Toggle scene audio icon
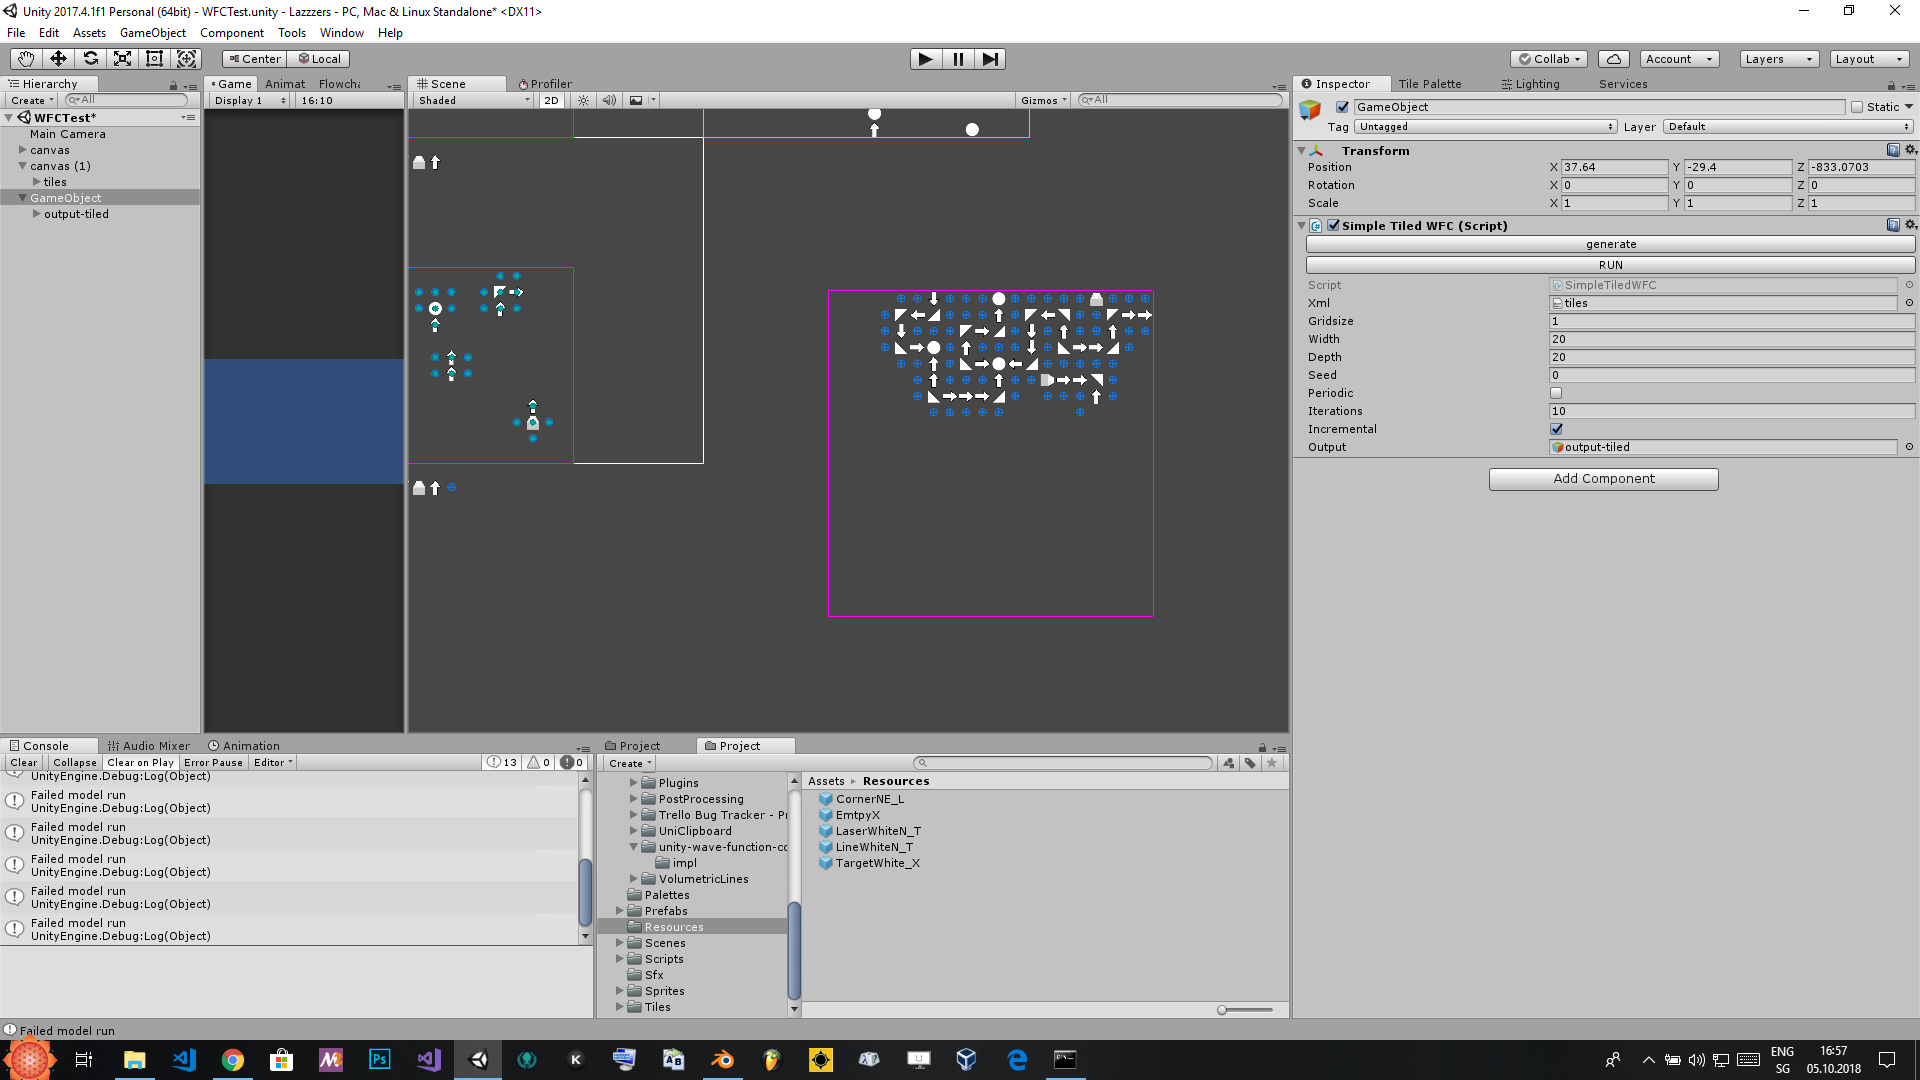This screenshot has height=1080, width=1920. (609, 100)
